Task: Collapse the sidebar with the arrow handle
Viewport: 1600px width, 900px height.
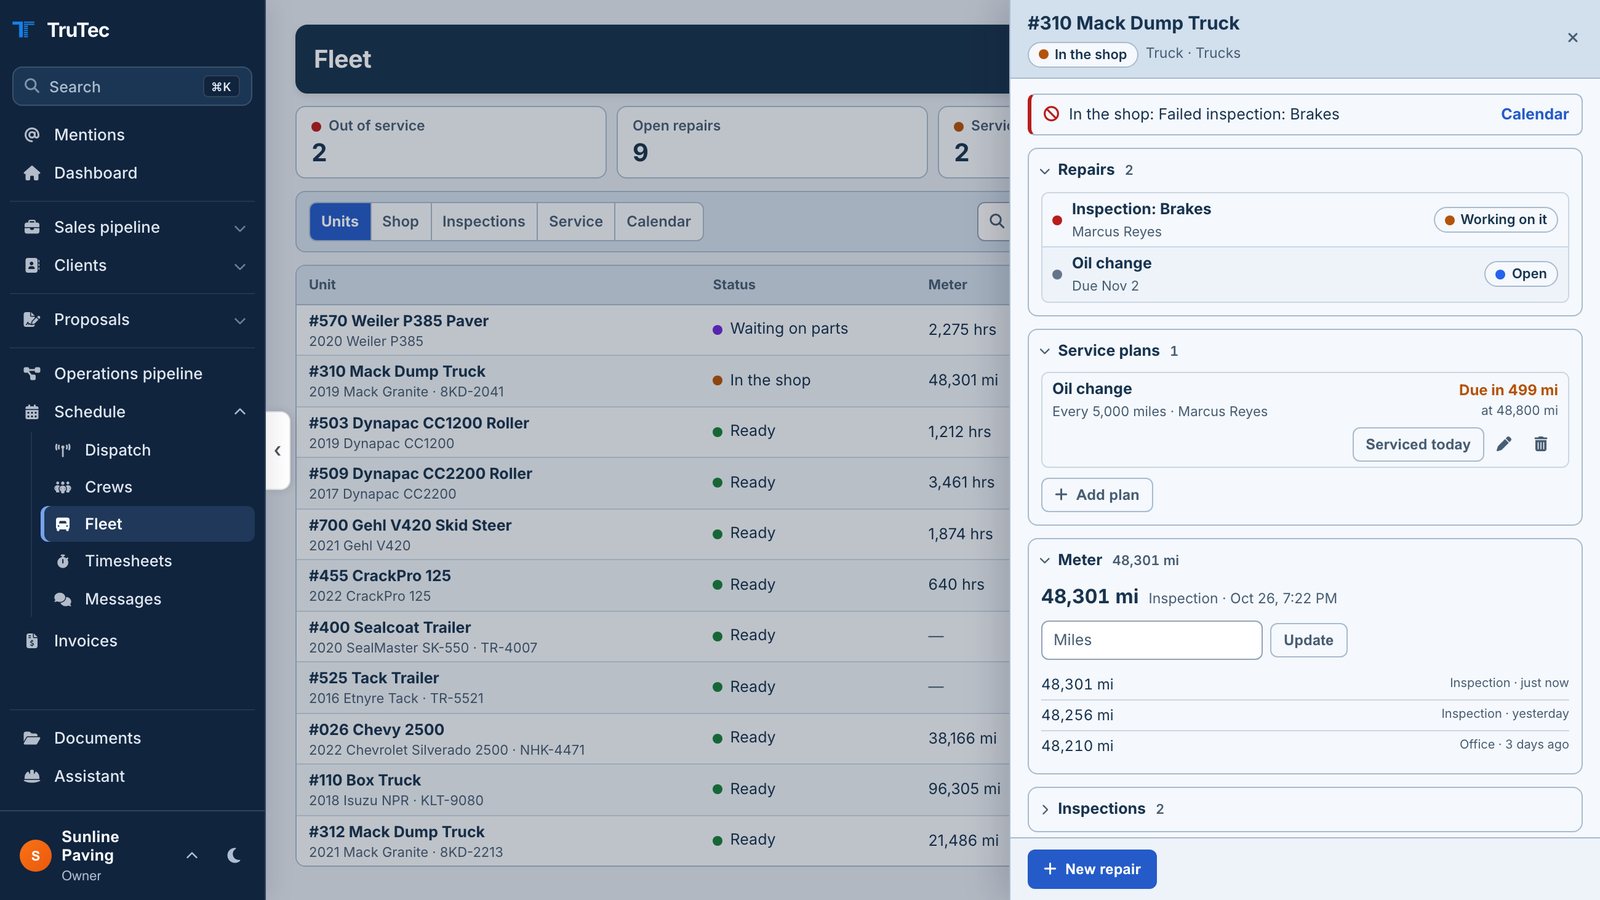Action: (278, 450)
